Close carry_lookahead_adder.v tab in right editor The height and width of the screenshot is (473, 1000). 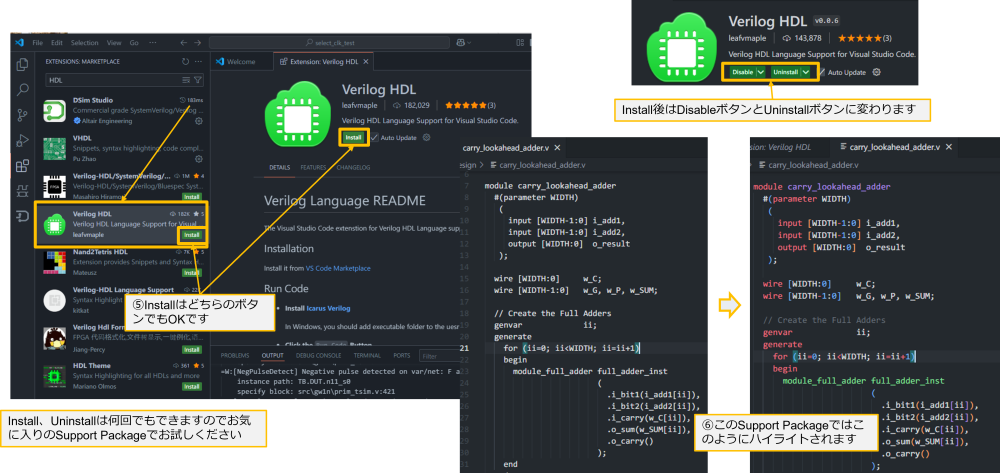point(948,147)
